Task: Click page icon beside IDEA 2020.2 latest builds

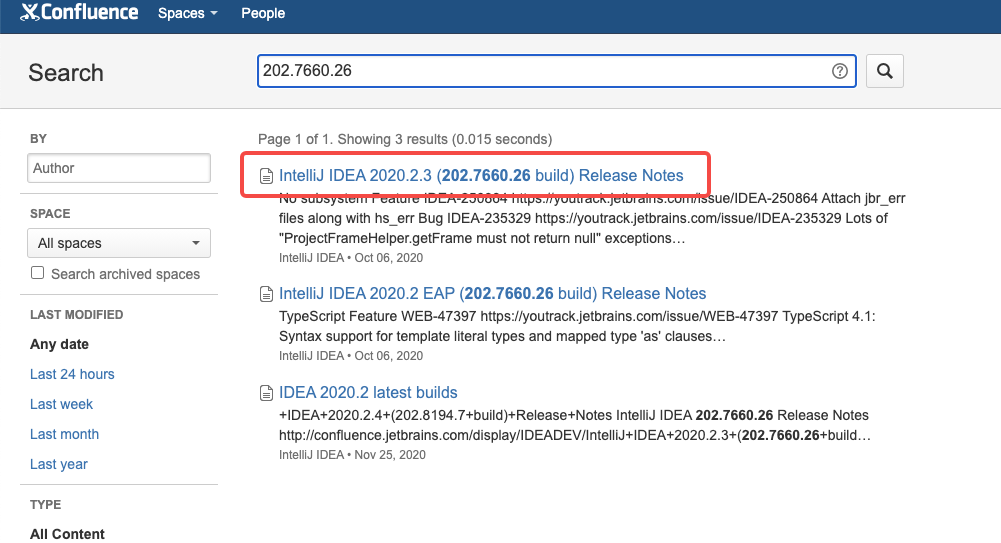Action: (266, 393)
